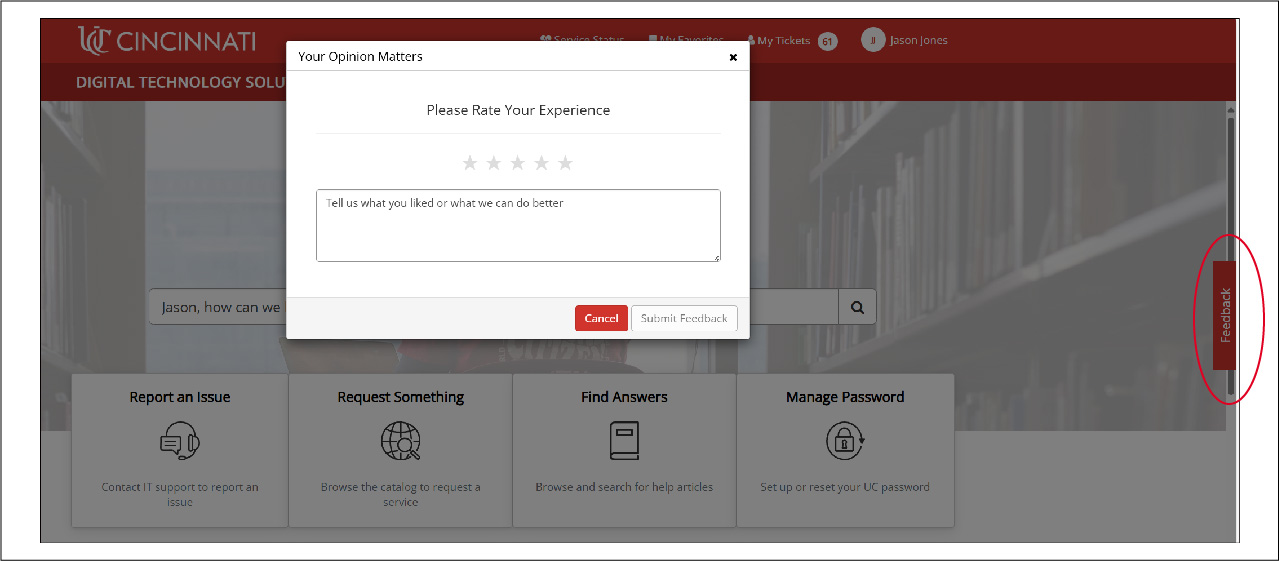Click the book Find Answers icon
This screenshot has height=561, width=1279.
[624, 440]
